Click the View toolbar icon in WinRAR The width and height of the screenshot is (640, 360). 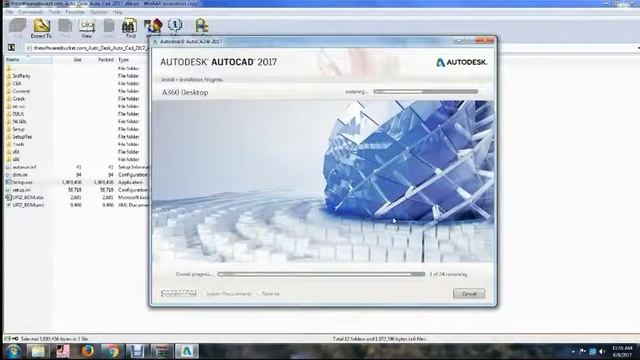tap(87, 28)
